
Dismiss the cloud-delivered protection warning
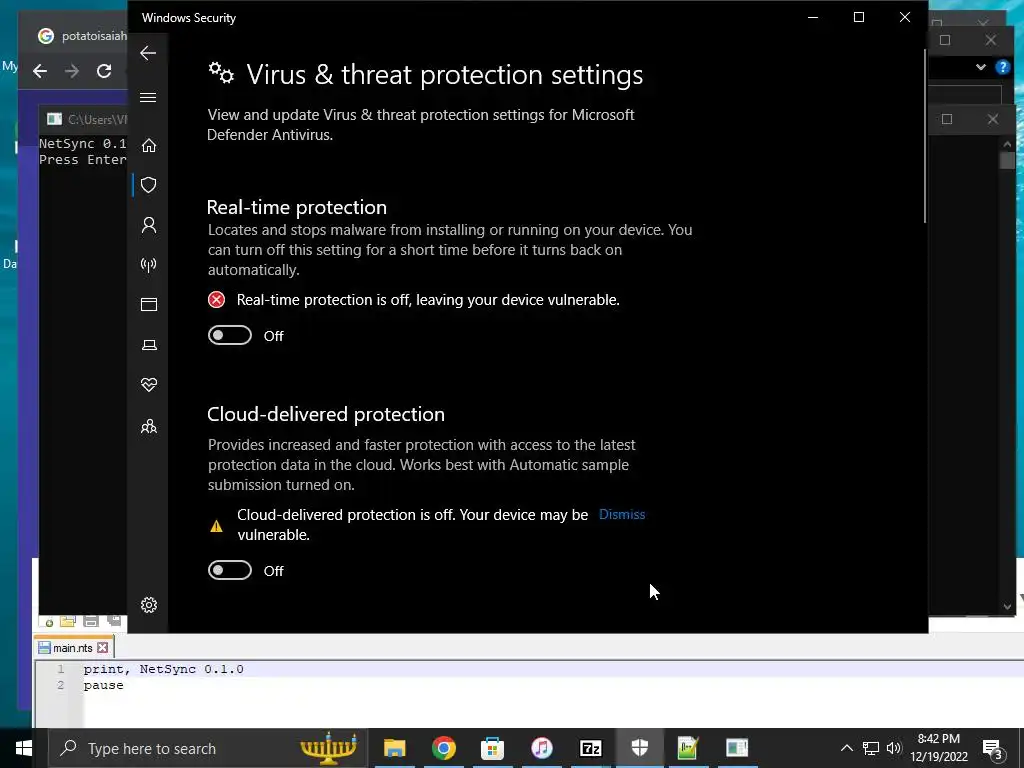pyautogui.click(x=622, y=515)
